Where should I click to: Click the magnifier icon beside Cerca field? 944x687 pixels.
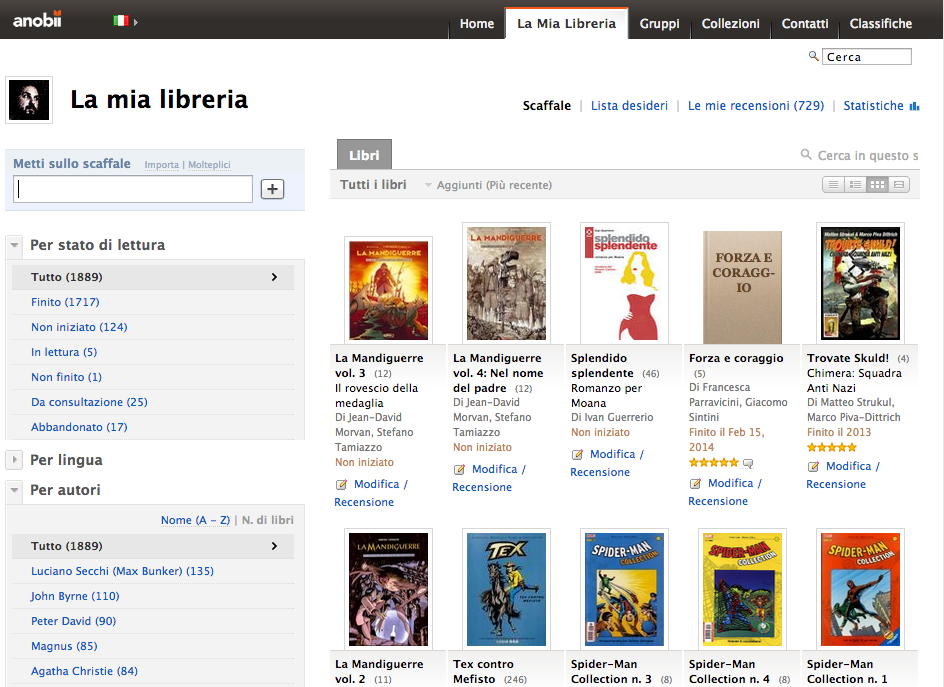pyautogui.click(x=814, y=57)
